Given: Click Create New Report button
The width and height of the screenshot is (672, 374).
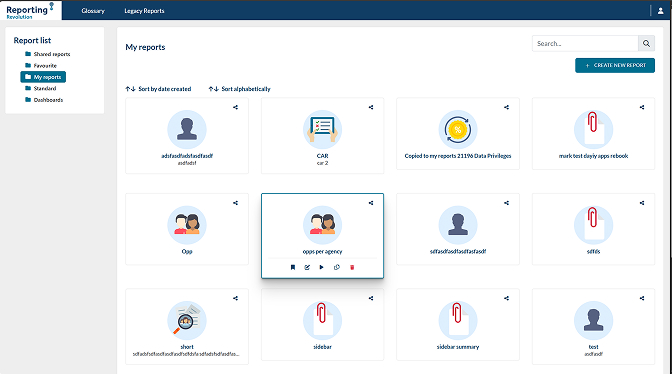Looking at the screenshot, I should click(x=615, y=65).
